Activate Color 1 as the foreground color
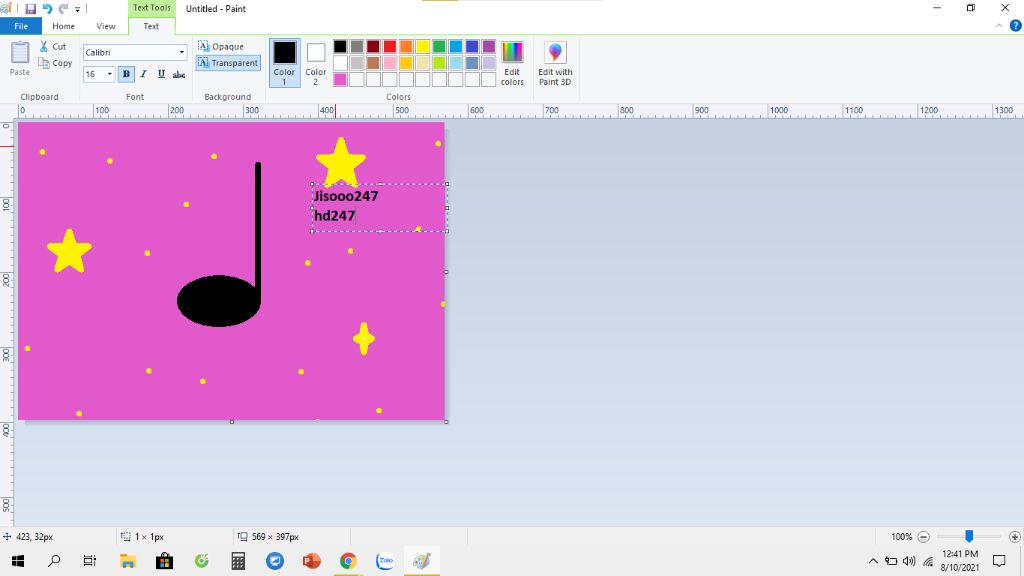 pos(285,63)
